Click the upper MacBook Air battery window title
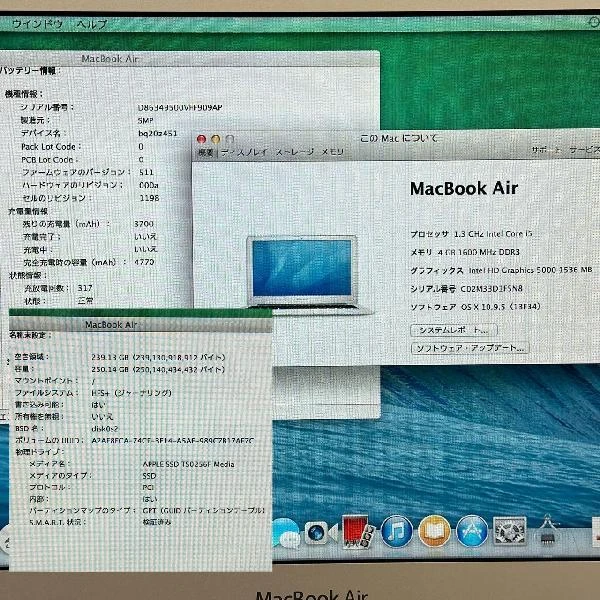The image size is (600, 600). click(110, 59)
